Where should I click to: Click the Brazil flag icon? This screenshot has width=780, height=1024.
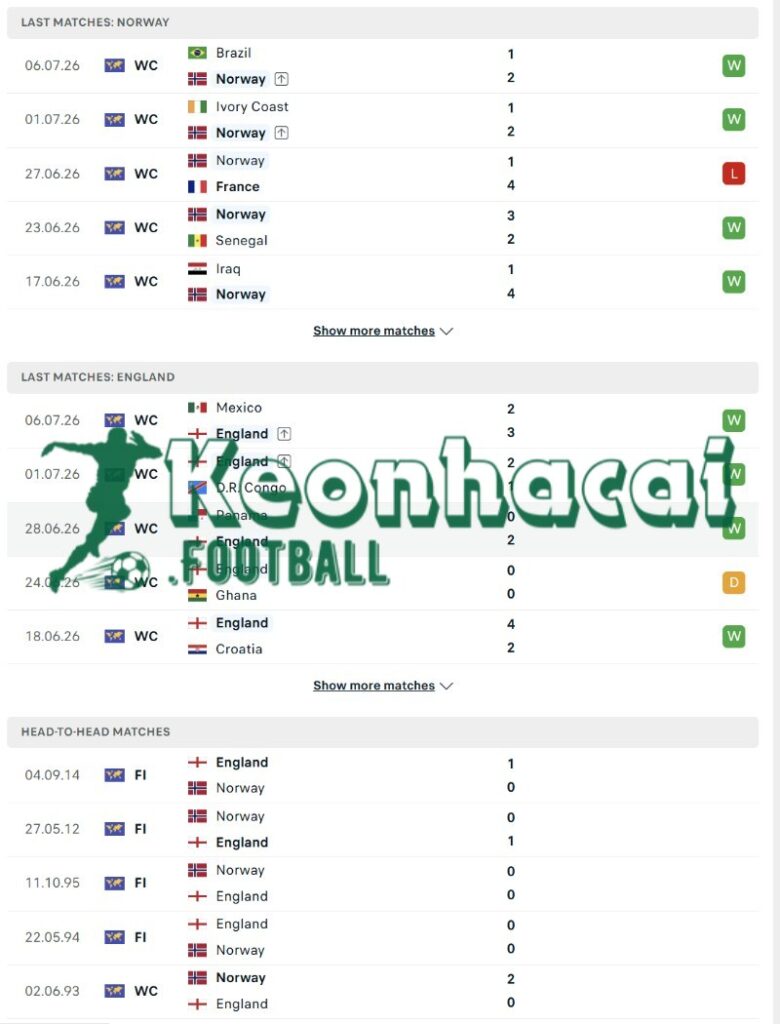197,53
